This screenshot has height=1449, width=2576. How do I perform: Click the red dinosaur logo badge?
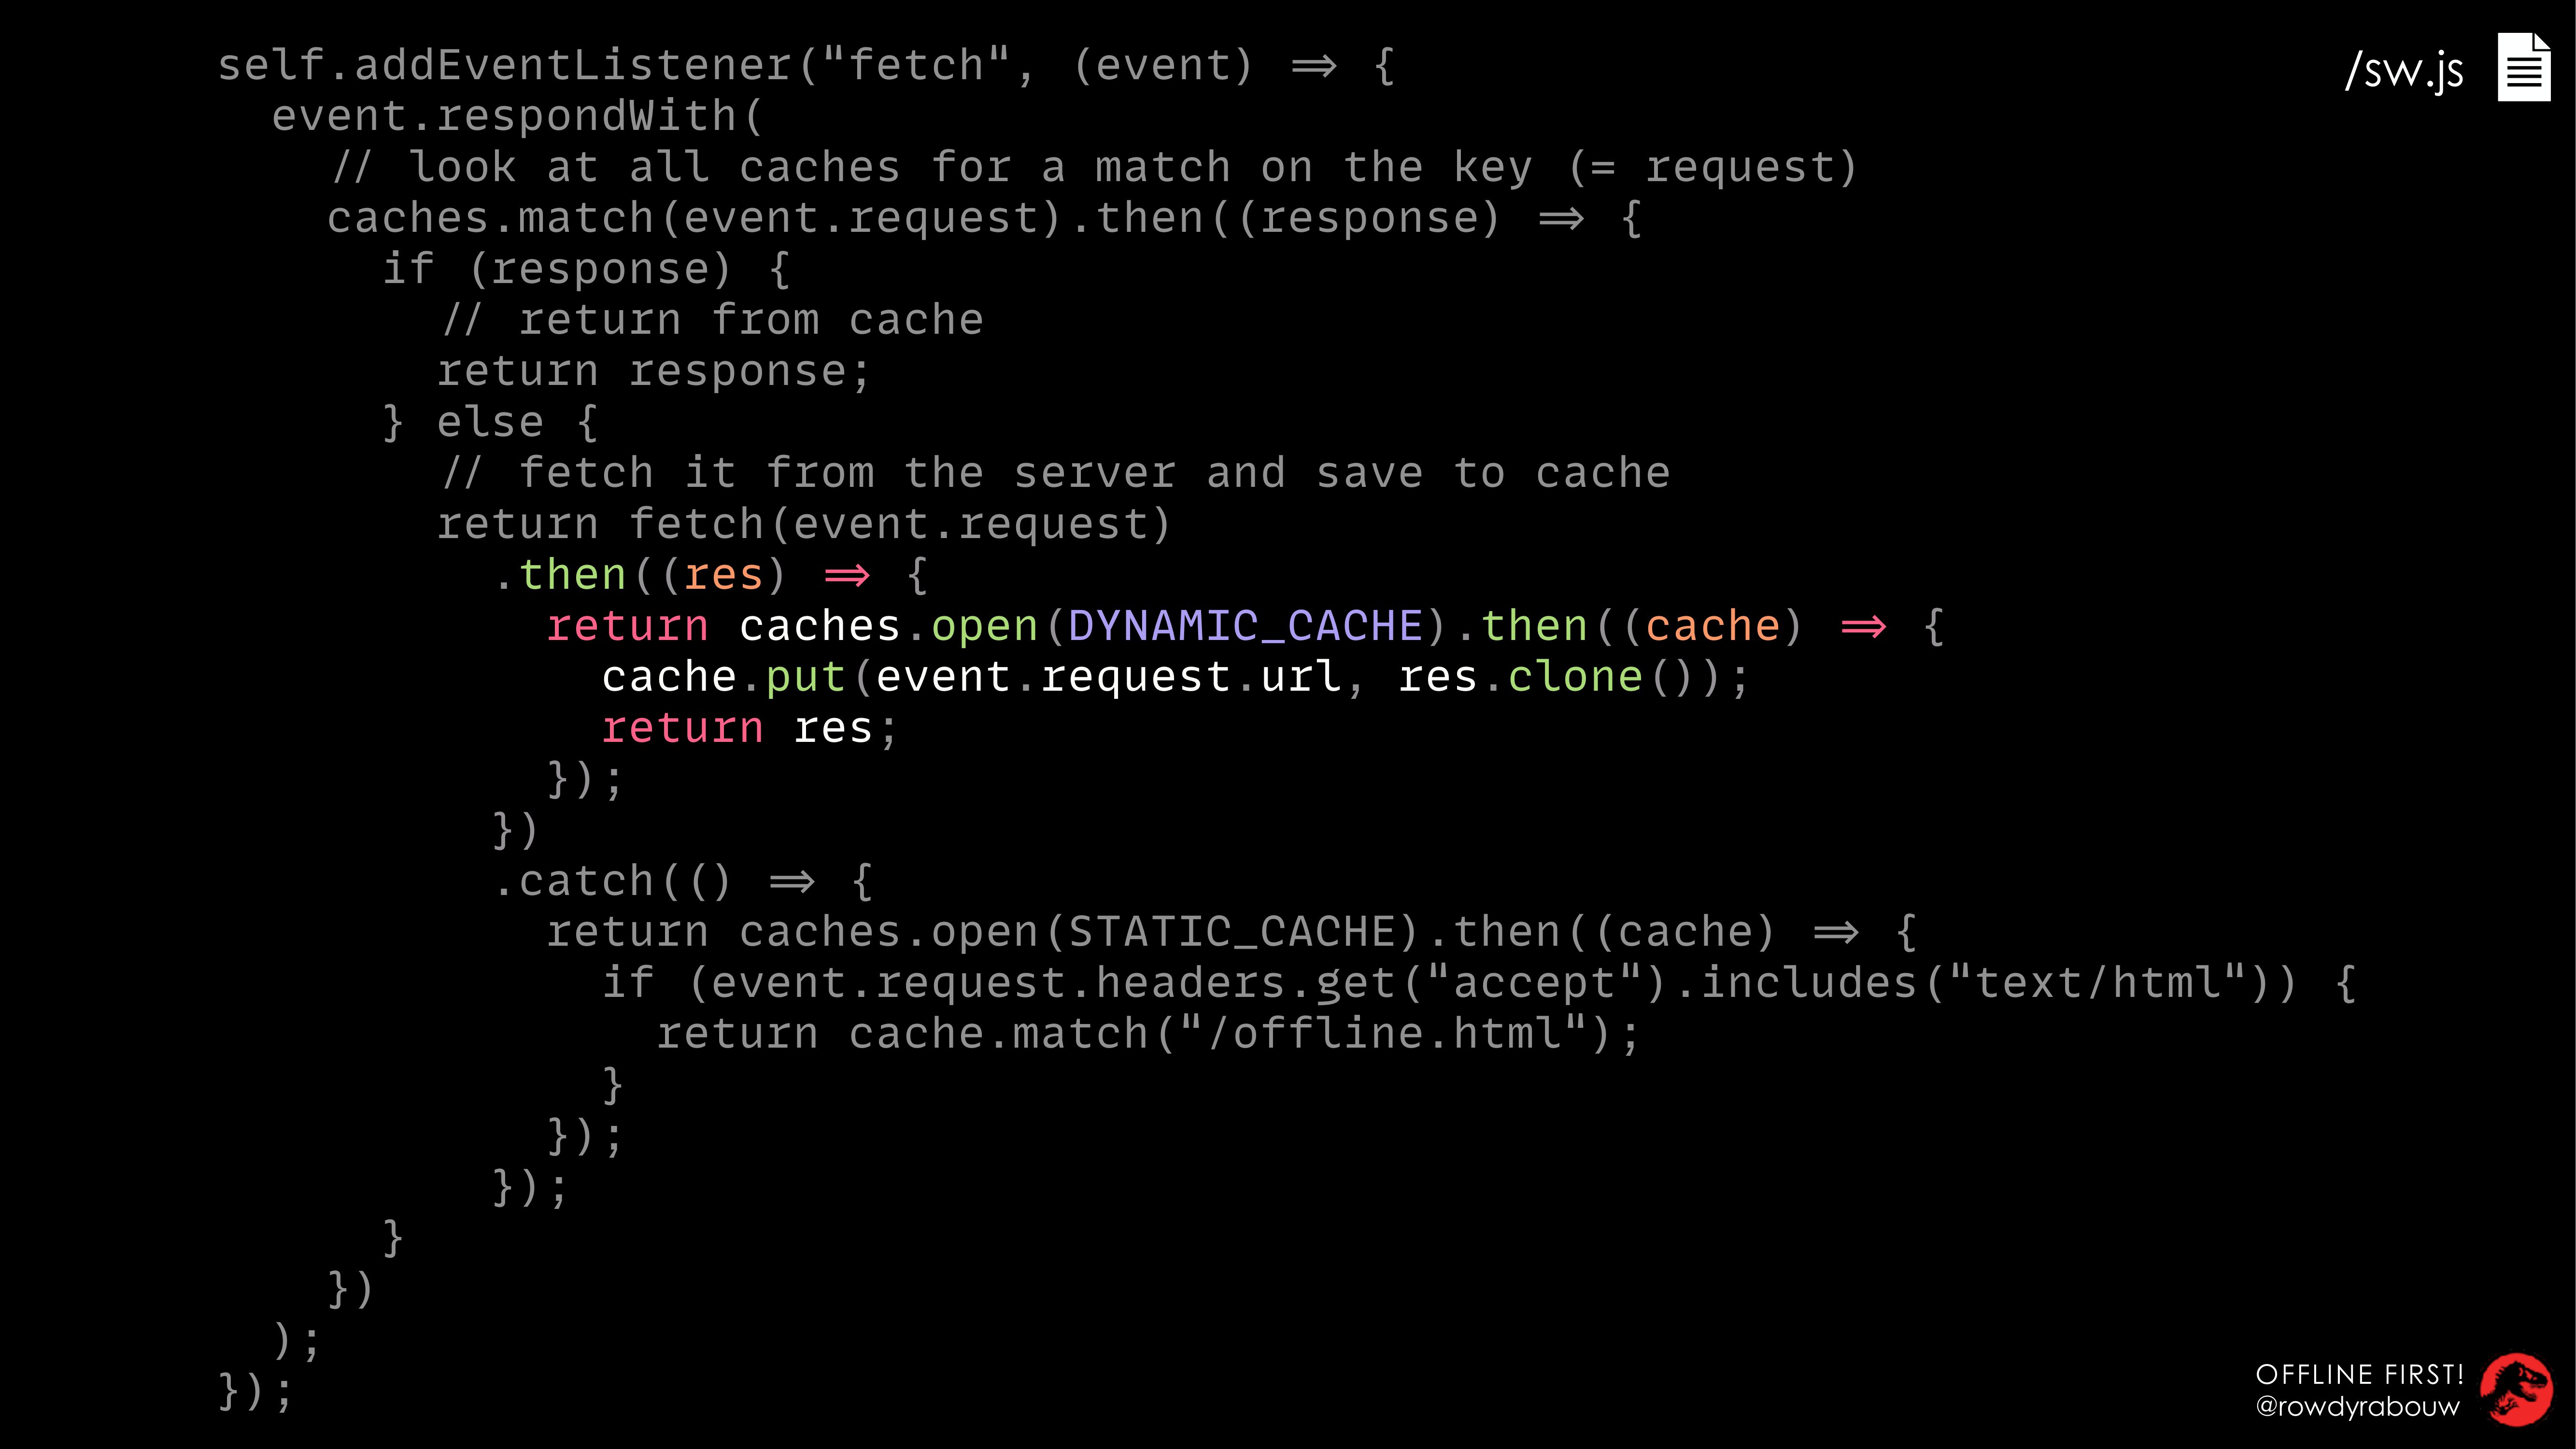point(2516,1389)
